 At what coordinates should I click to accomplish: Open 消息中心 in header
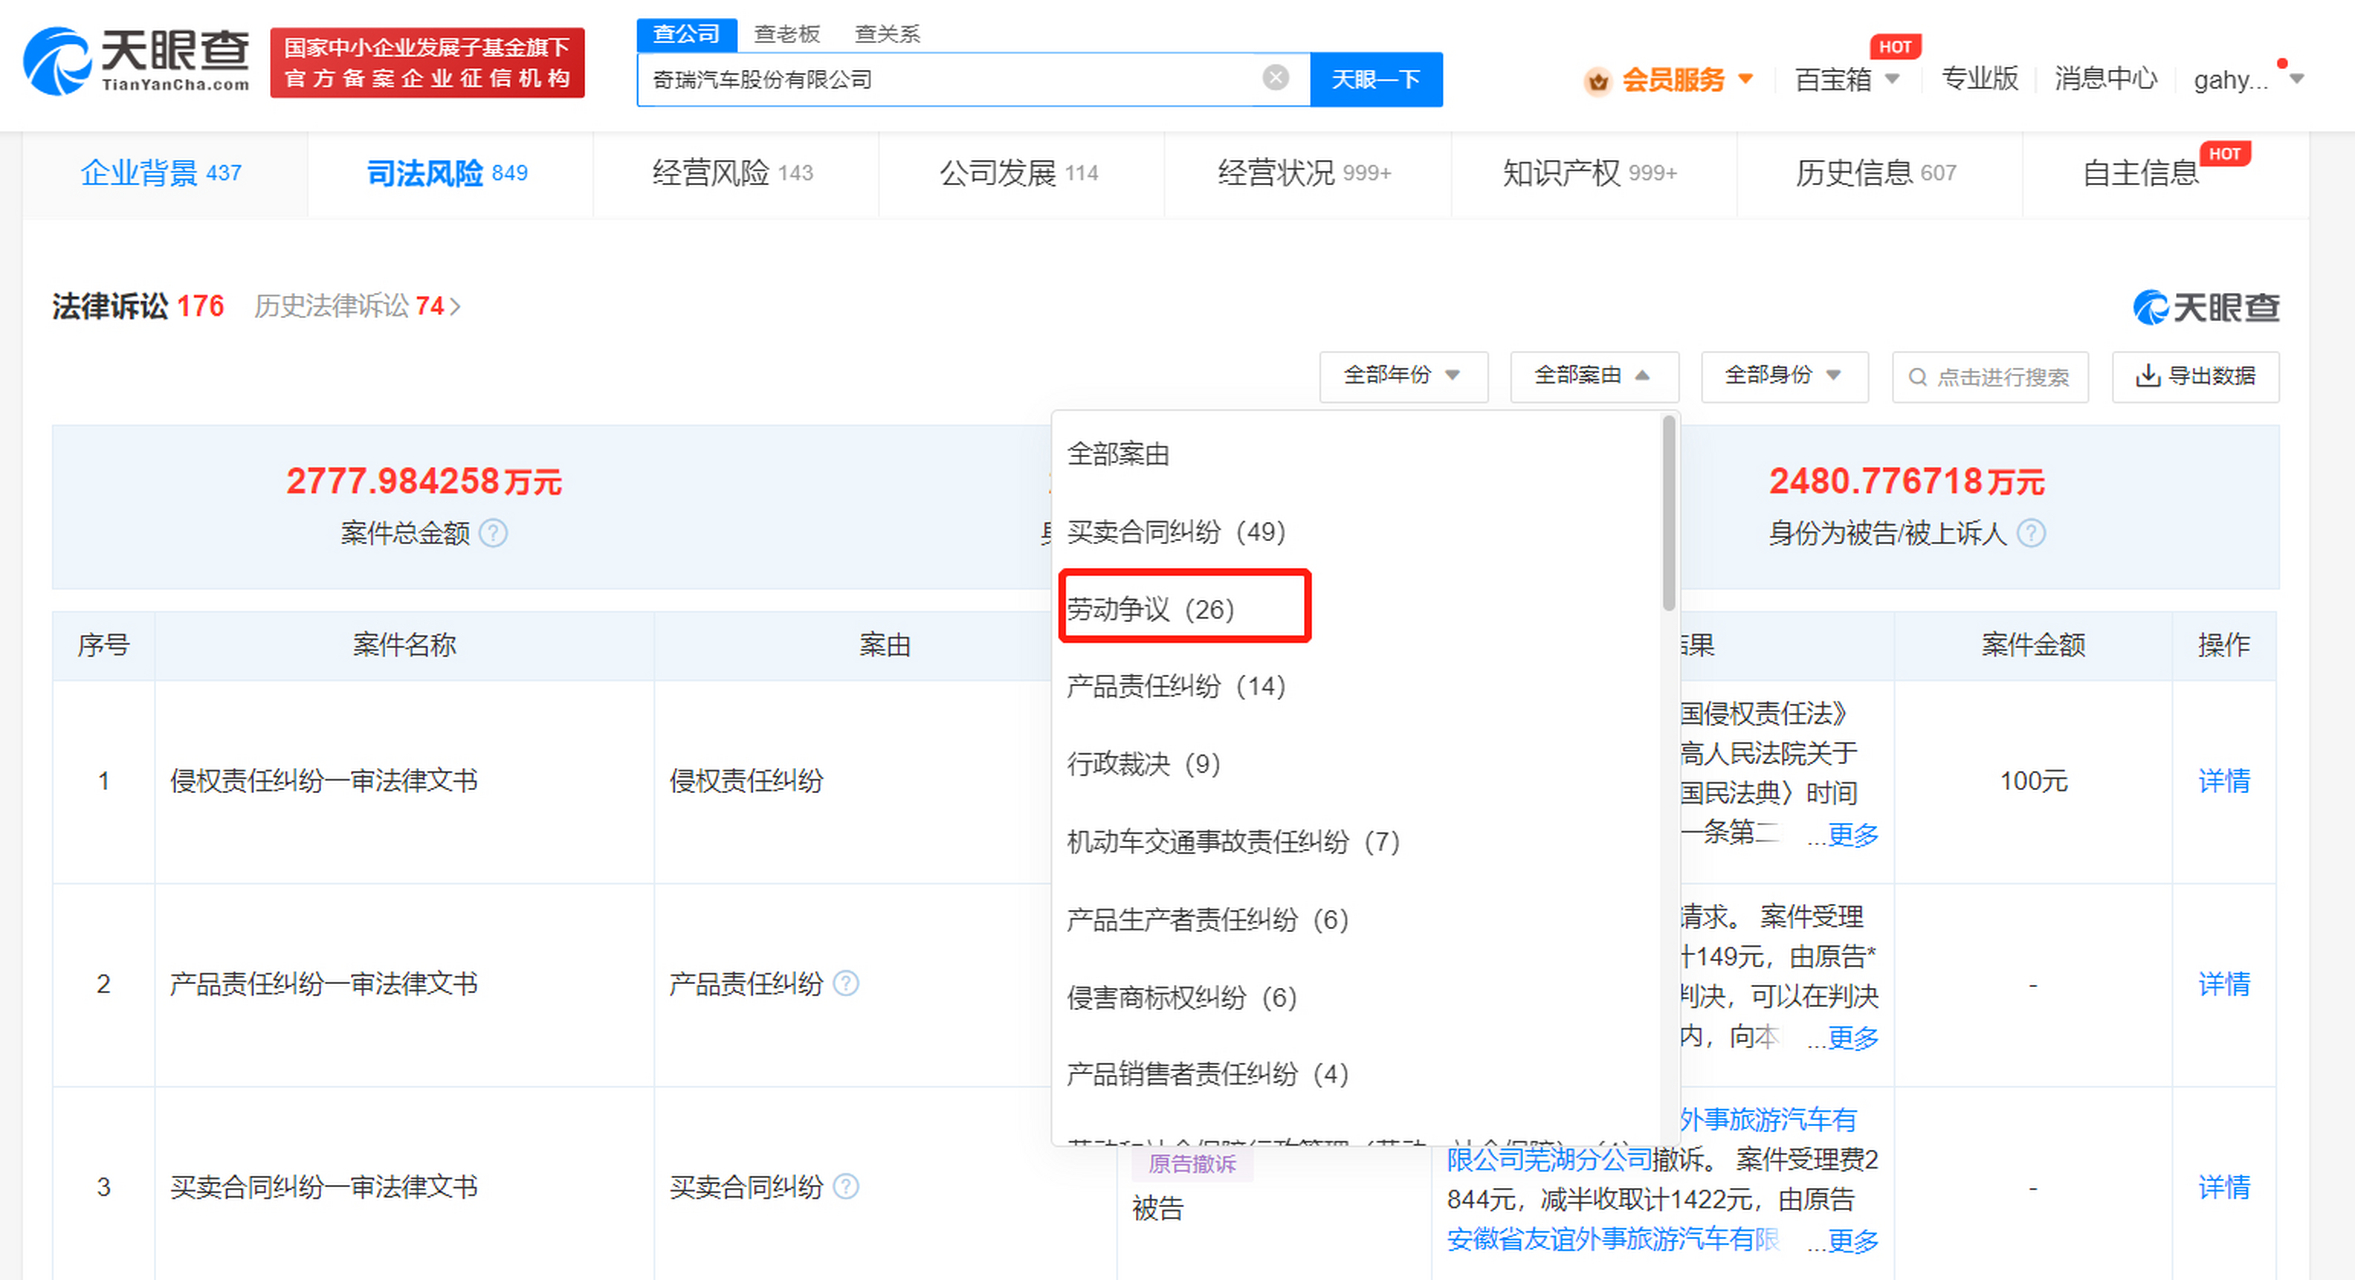(x=2105, y=78)
